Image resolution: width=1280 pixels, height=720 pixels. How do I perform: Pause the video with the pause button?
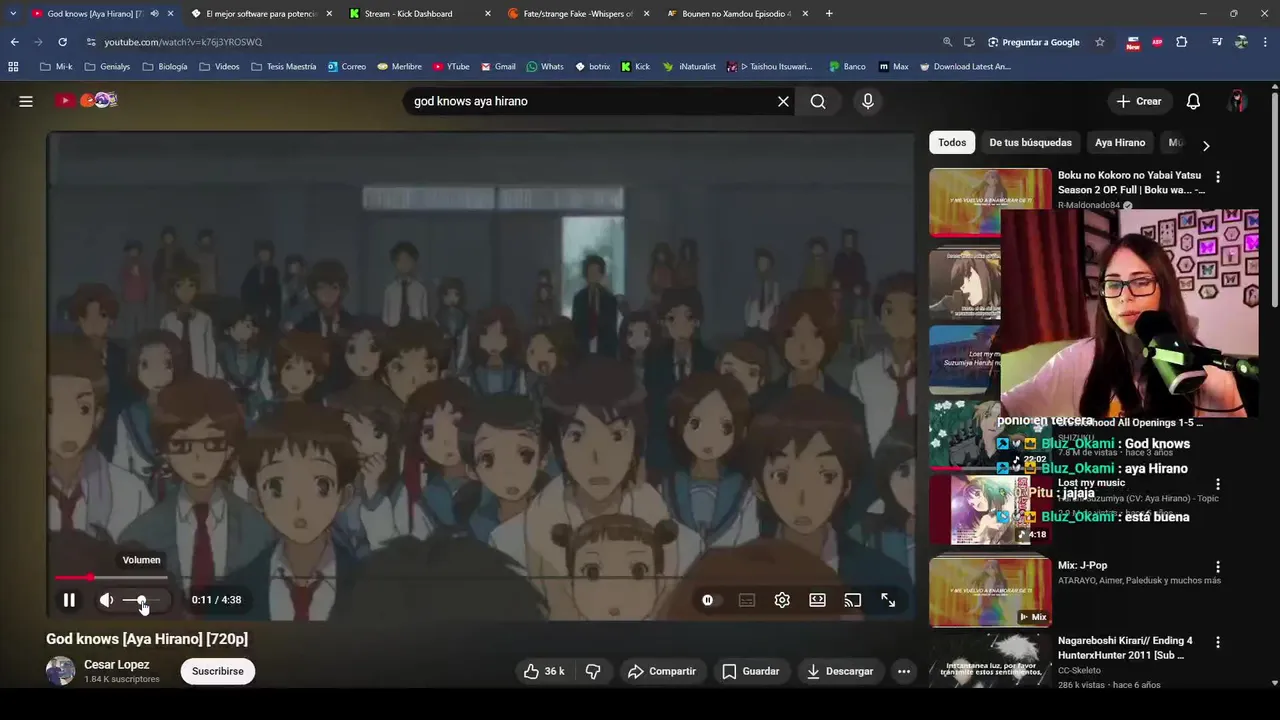[69, 600]
